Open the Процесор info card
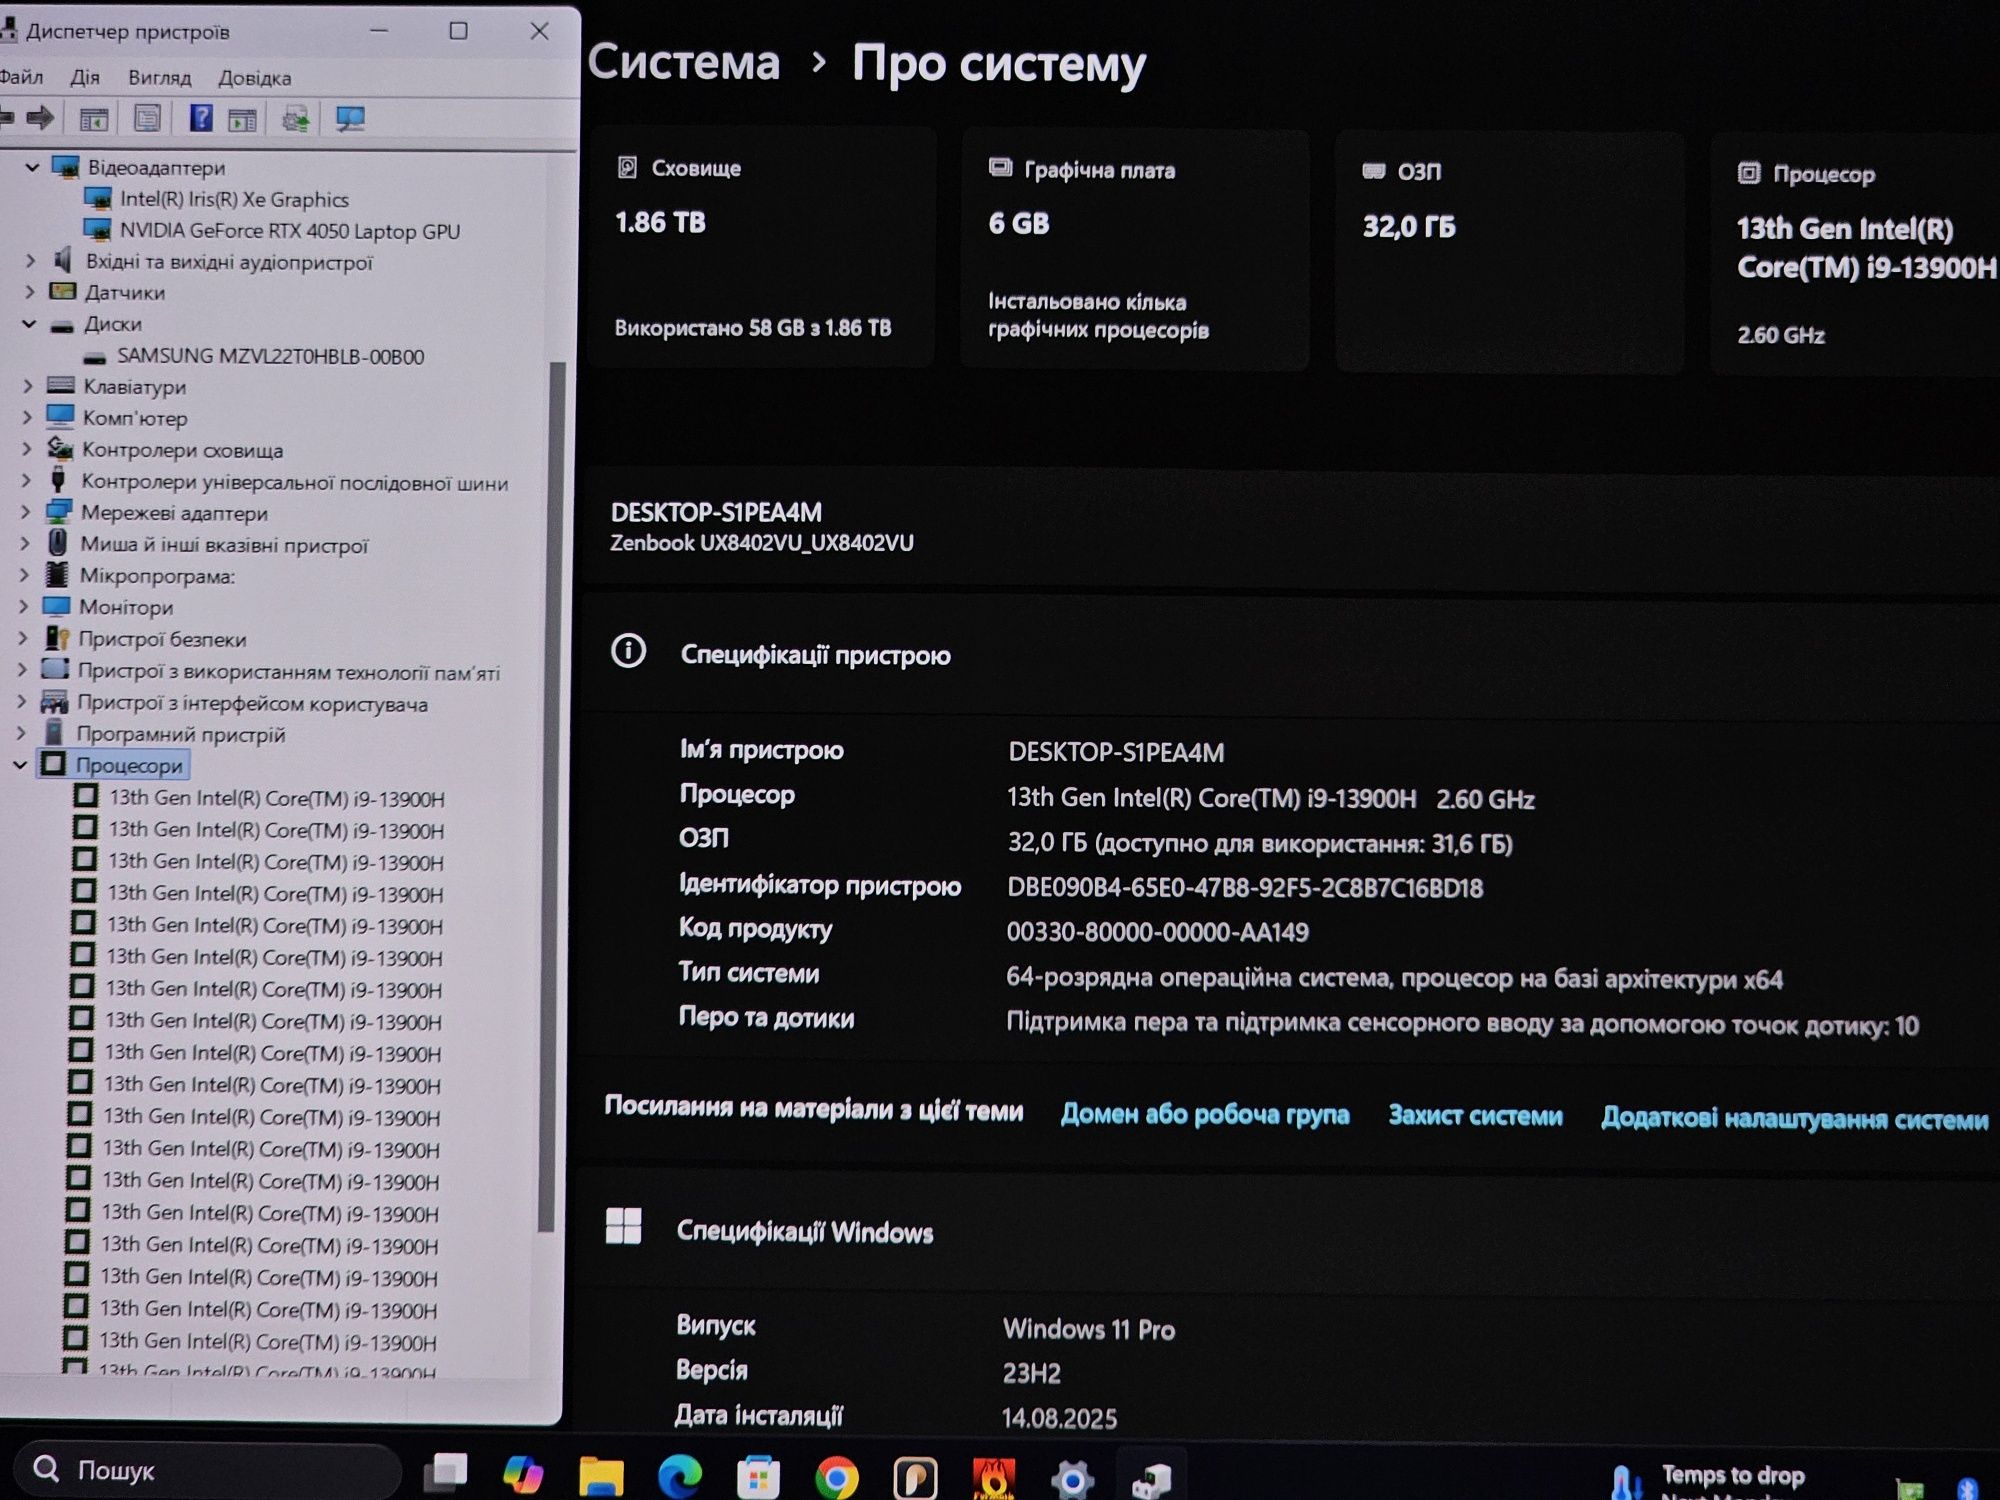Screen dimensions: 2000x1500 [x=1856, y=254]
